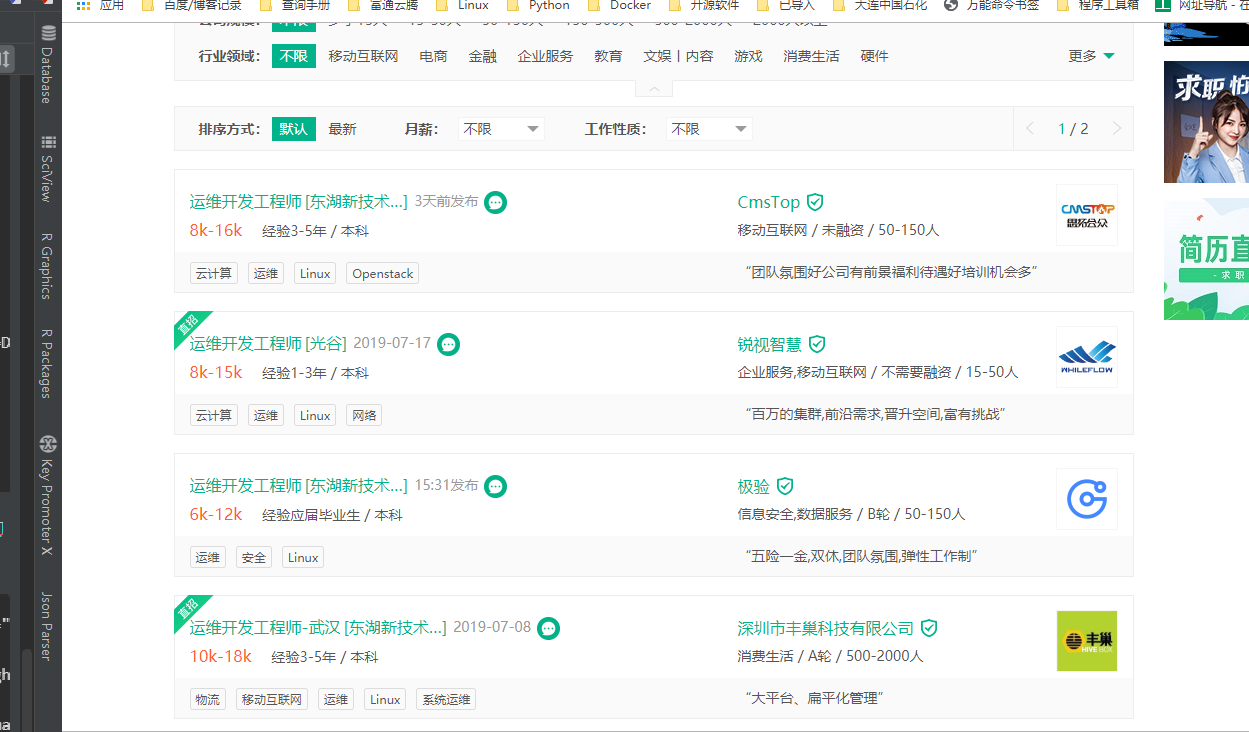1249x732 pixels.
Task: Open the 极验 company name link
Action: tap(753, 486)
